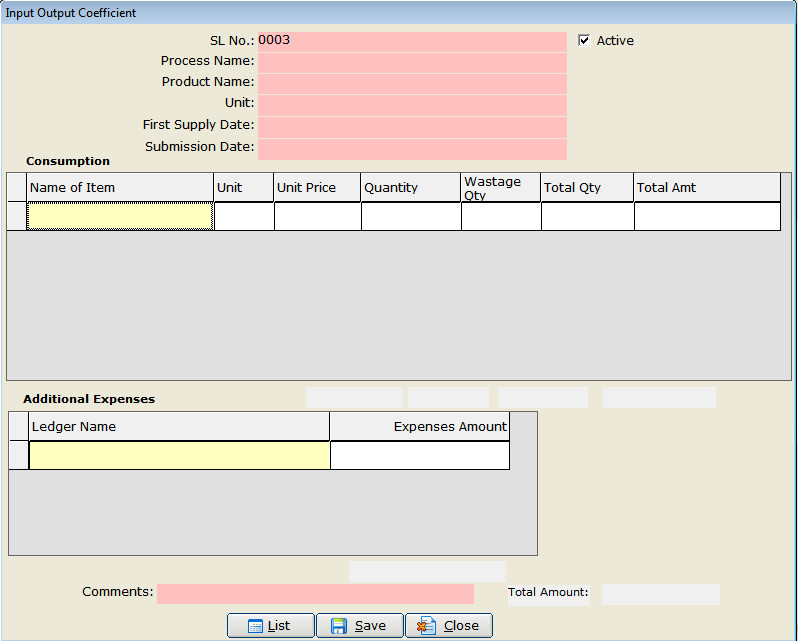Click the Expenses Amount cell

[x=420, y=455]
